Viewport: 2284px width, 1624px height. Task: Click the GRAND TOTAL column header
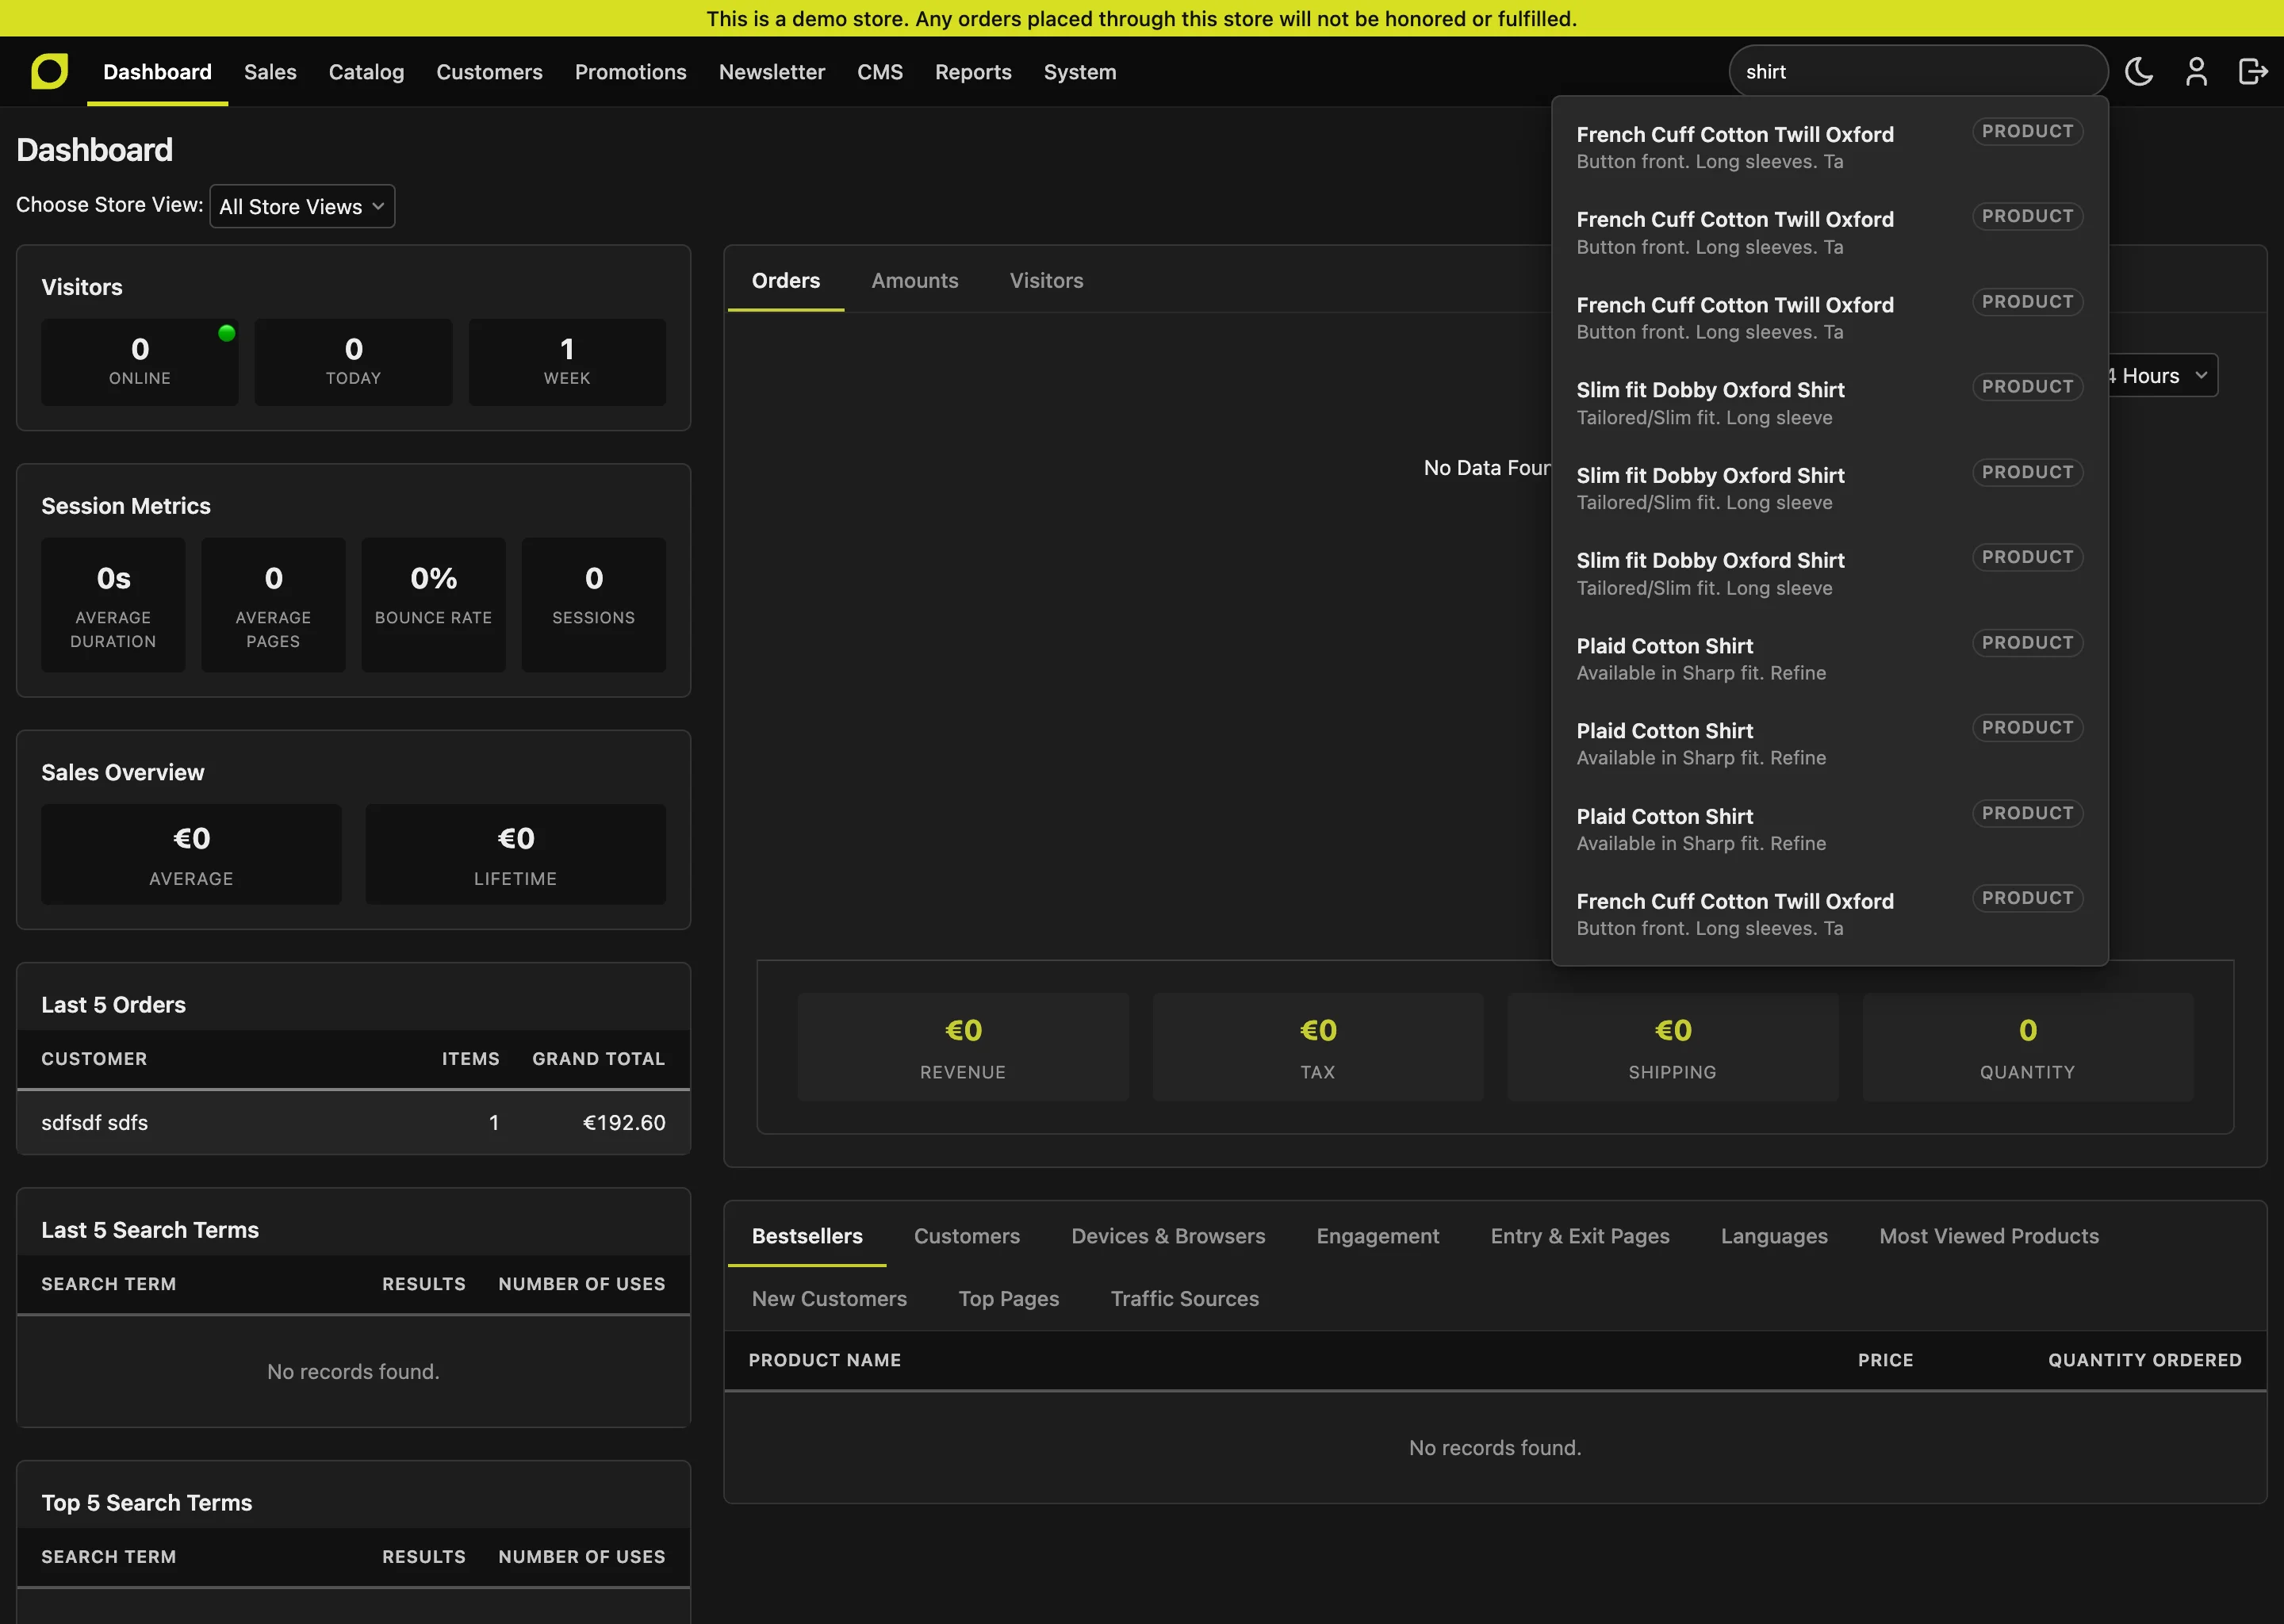[598, 1058]
